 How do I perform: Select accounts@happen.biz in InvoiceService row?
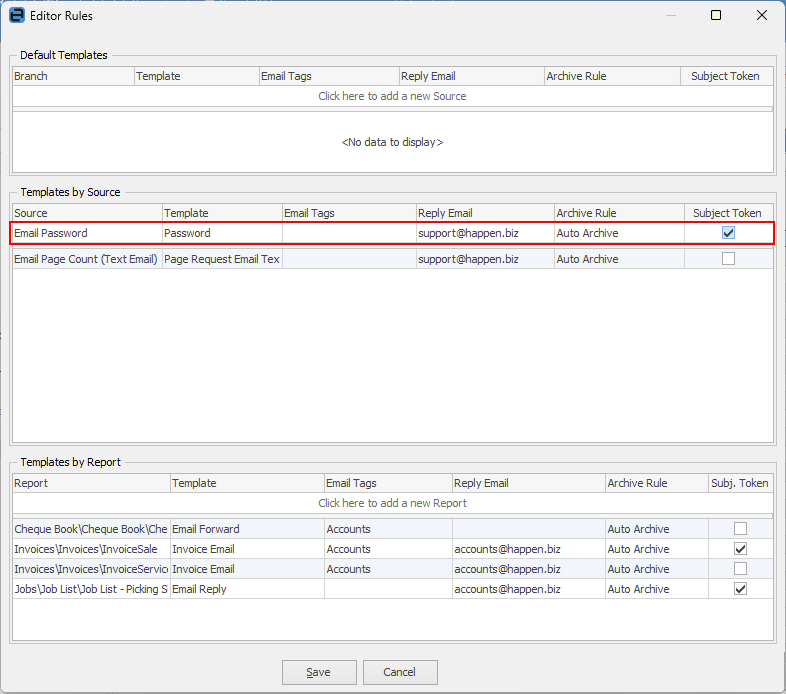[x=529, y=569]
